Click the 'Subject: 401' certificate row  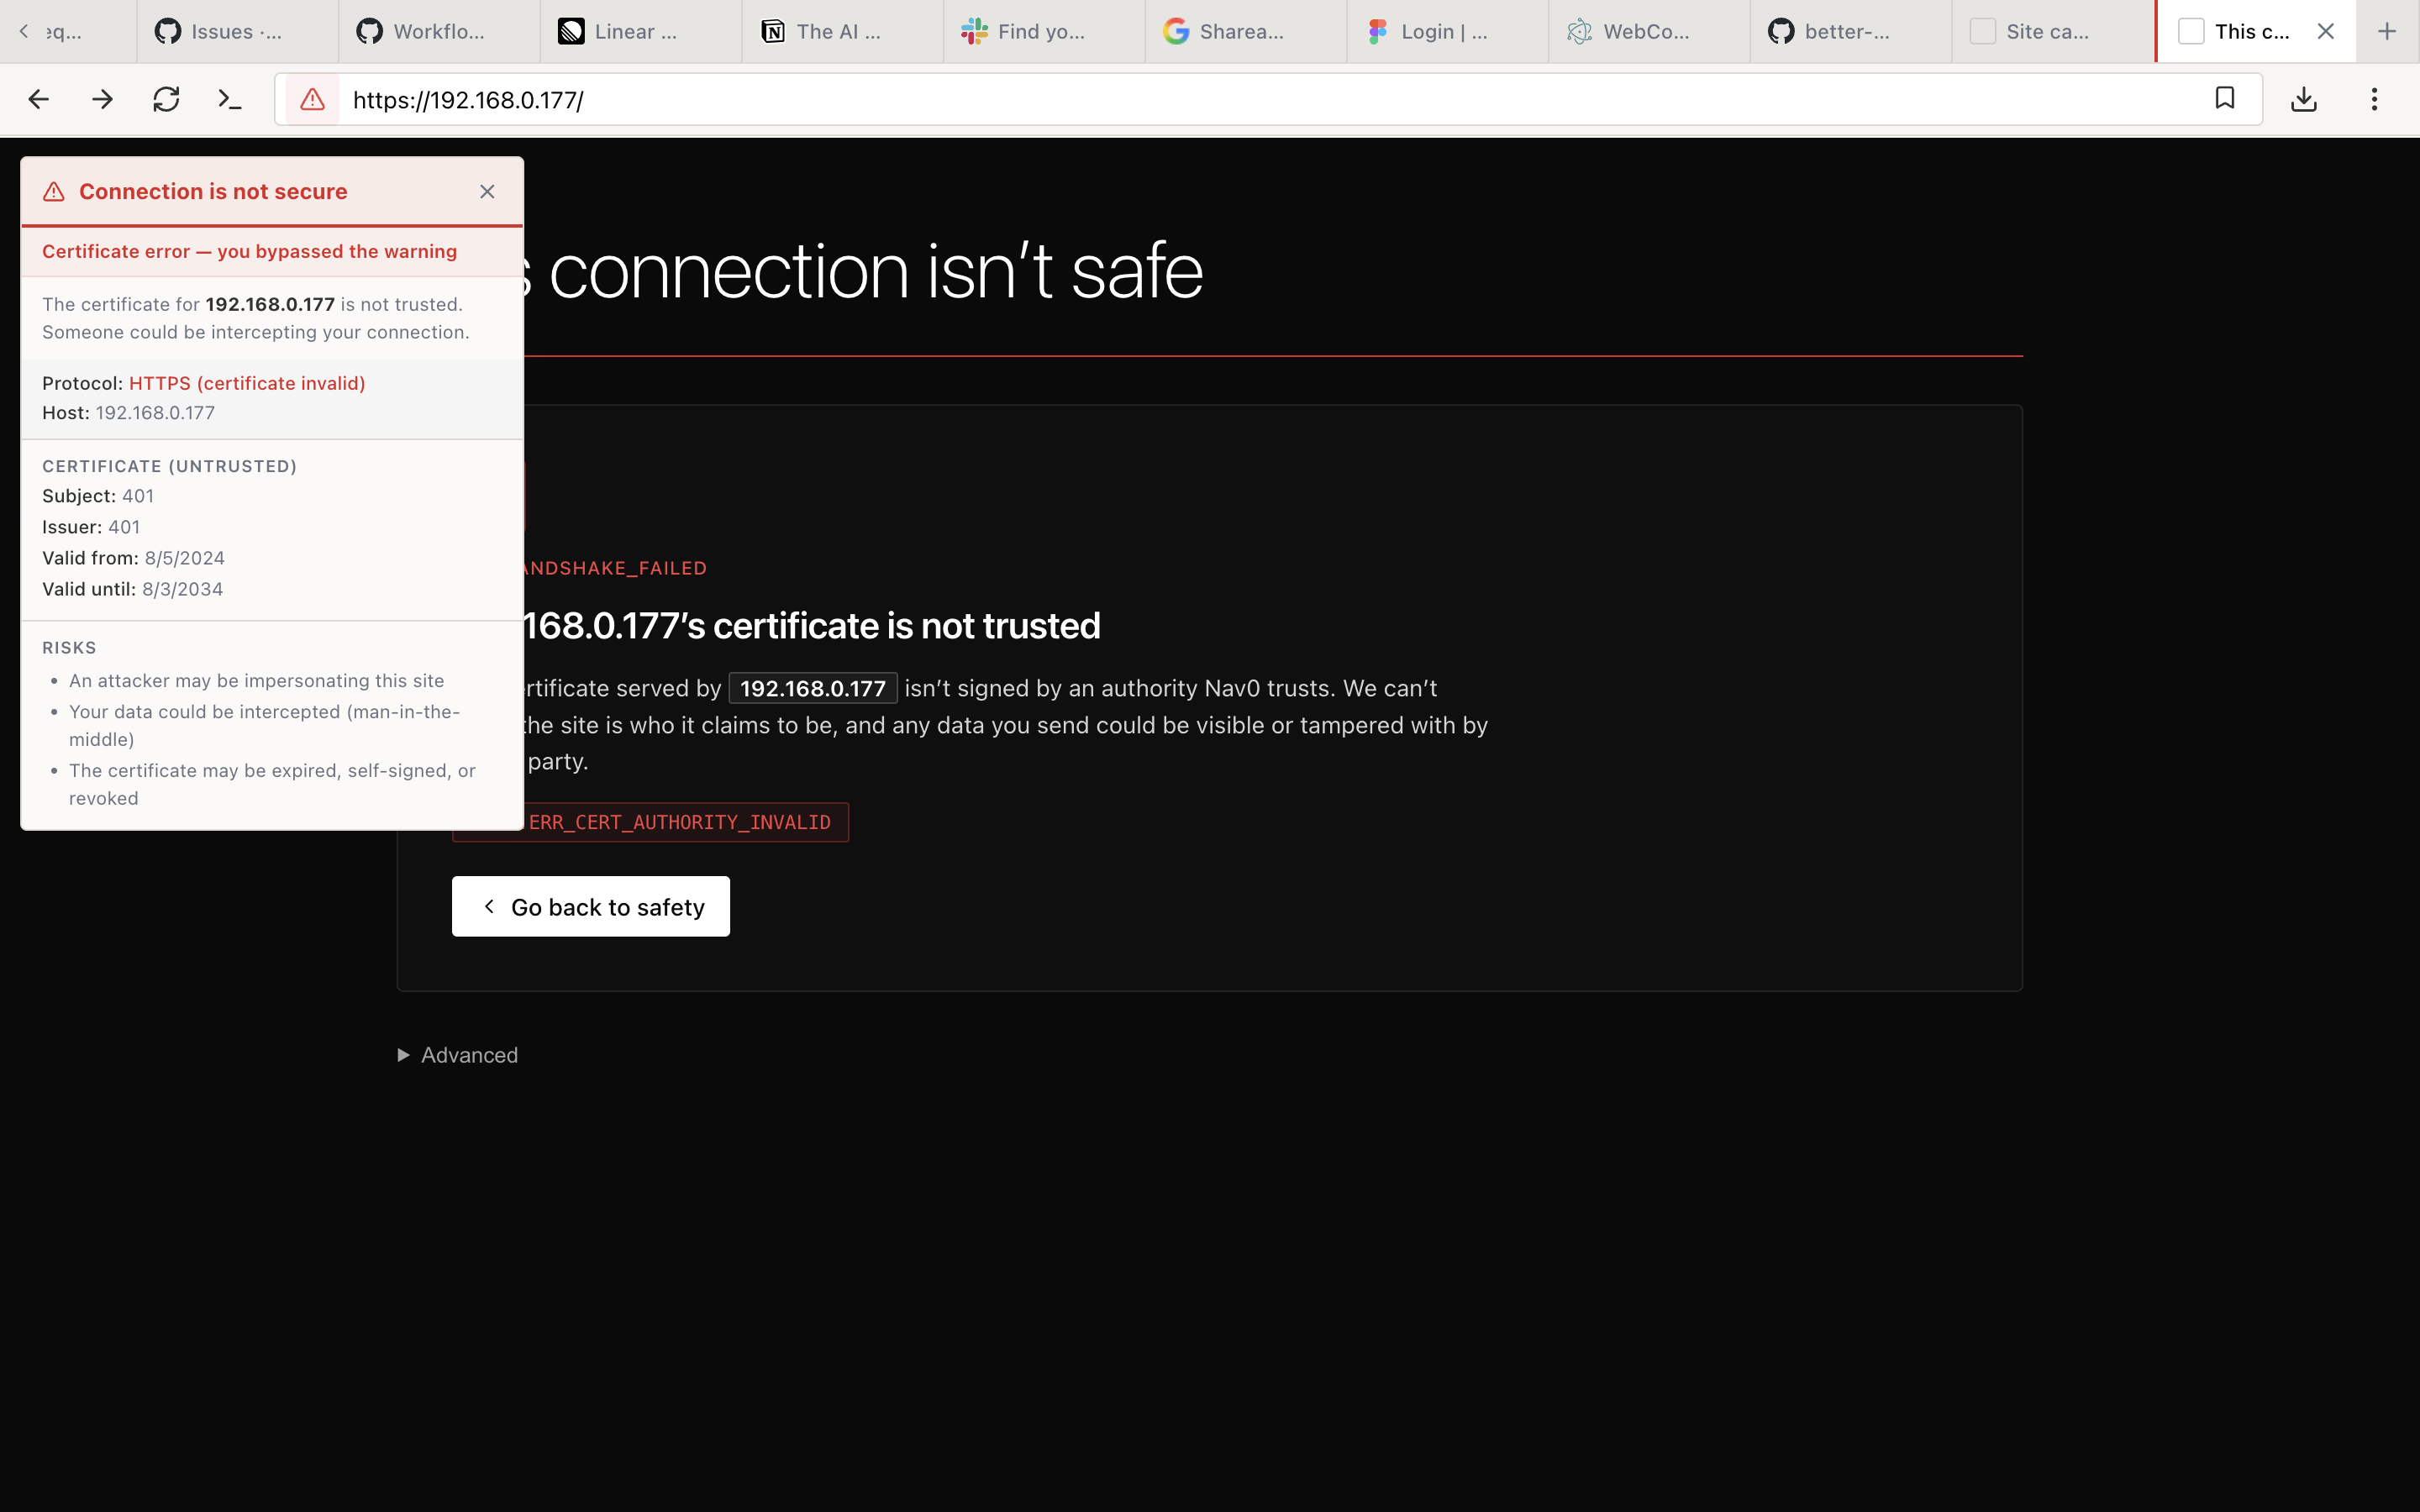pos(98,496)
